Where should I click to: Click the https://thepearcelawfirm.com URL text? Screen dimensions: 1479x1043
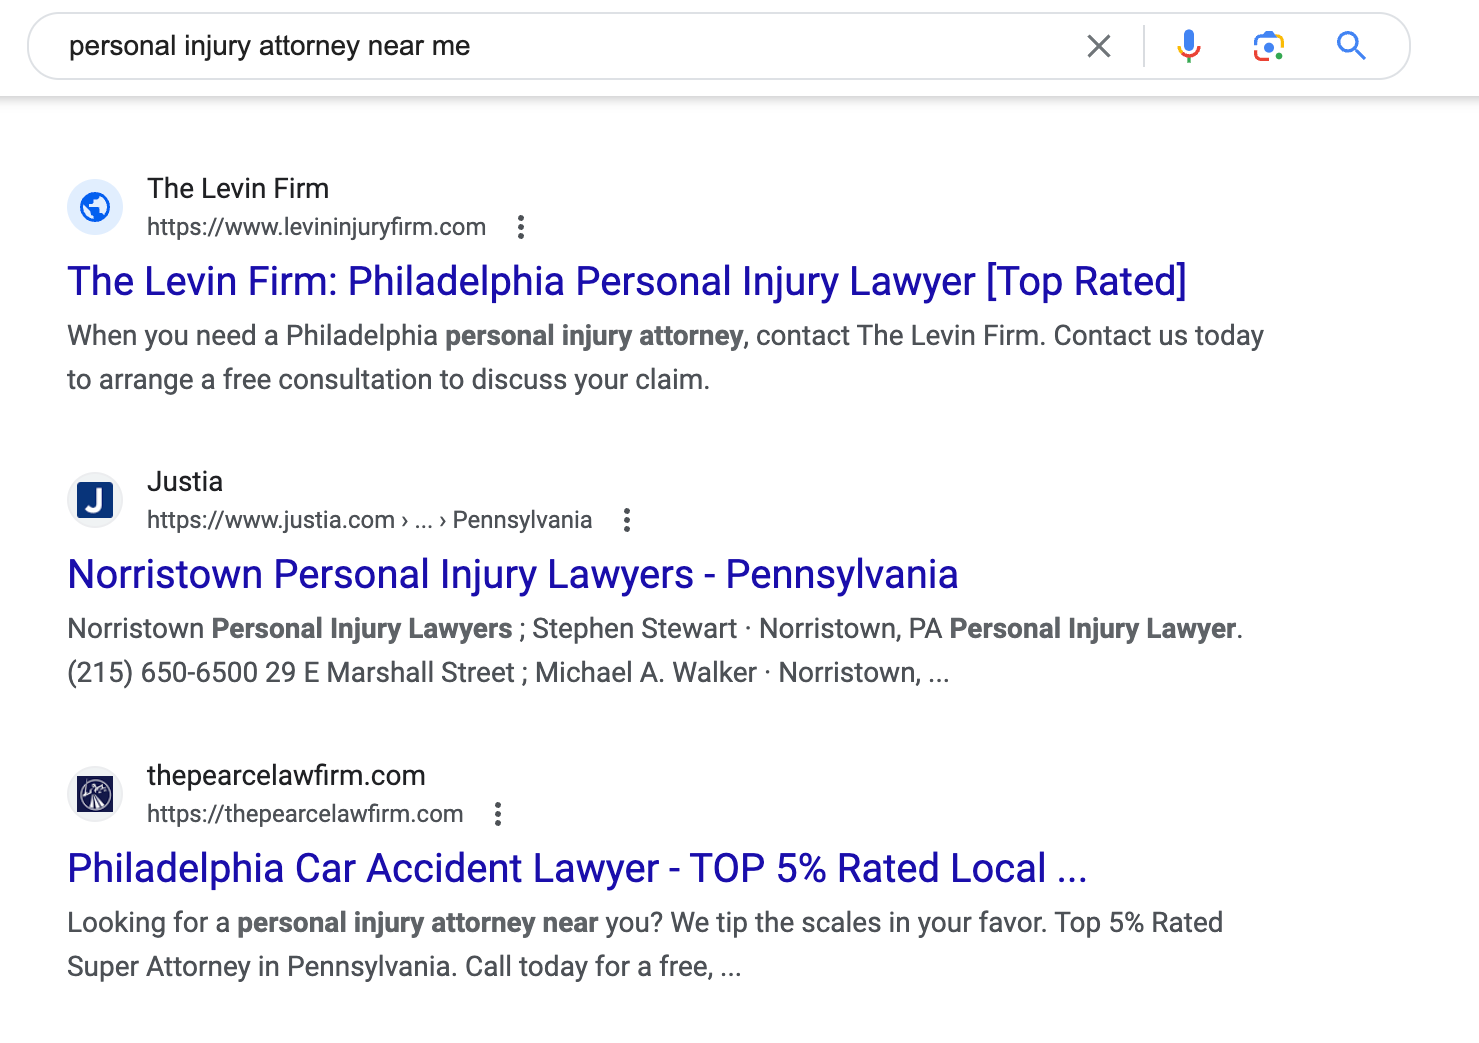click(x=305, y=814)
